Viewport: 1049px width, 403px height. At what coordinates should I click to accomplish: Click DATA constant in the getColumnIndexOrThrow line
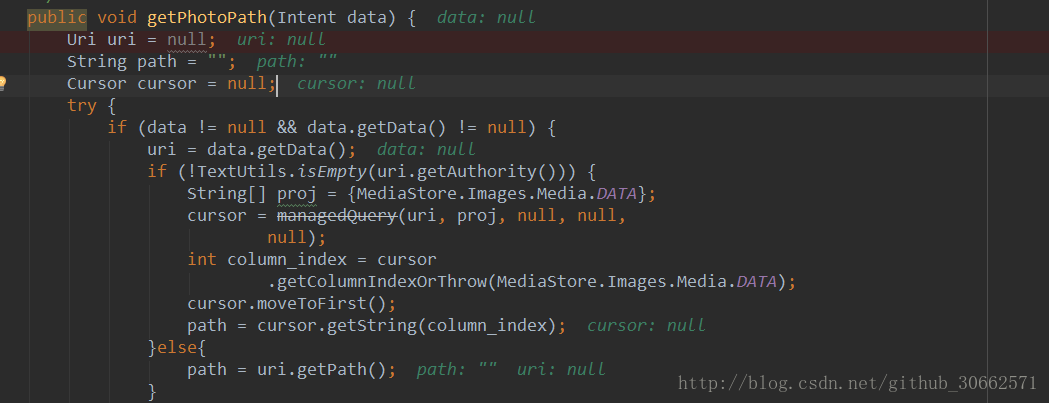[x=756, y=282]
